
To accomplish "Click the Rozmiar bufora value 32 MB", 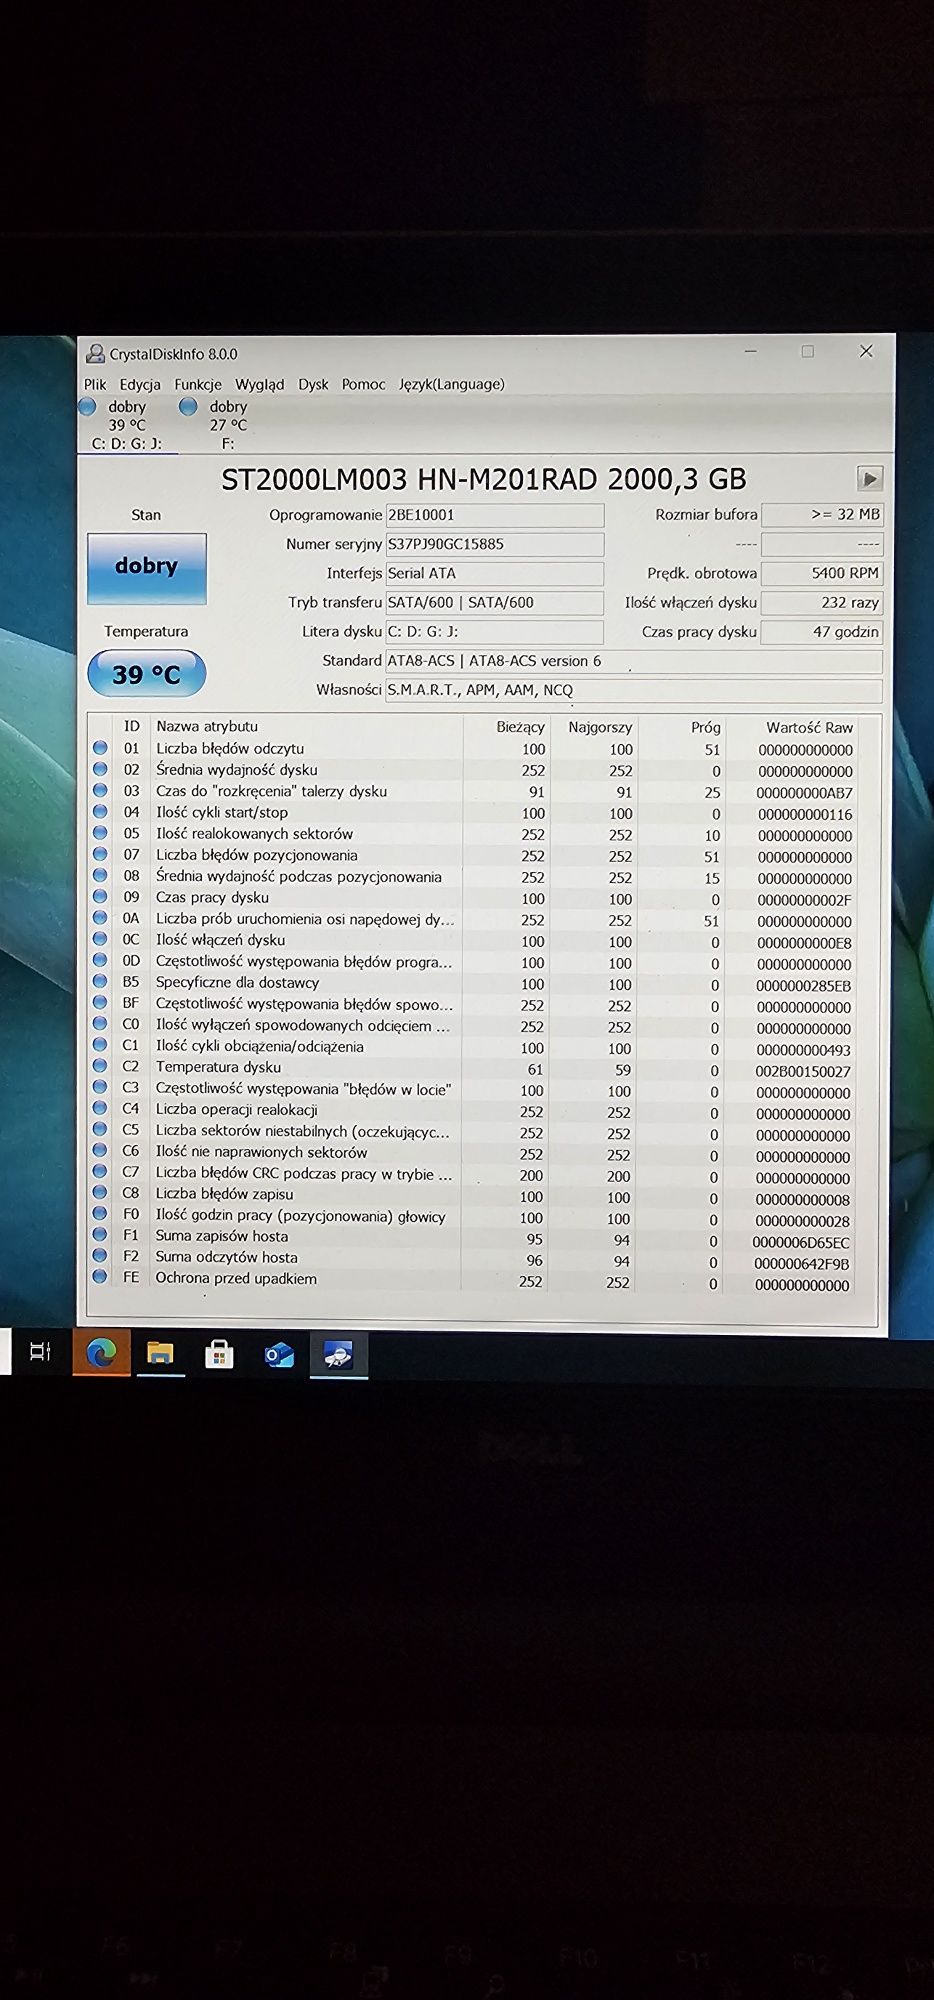I will click(822, 514).
